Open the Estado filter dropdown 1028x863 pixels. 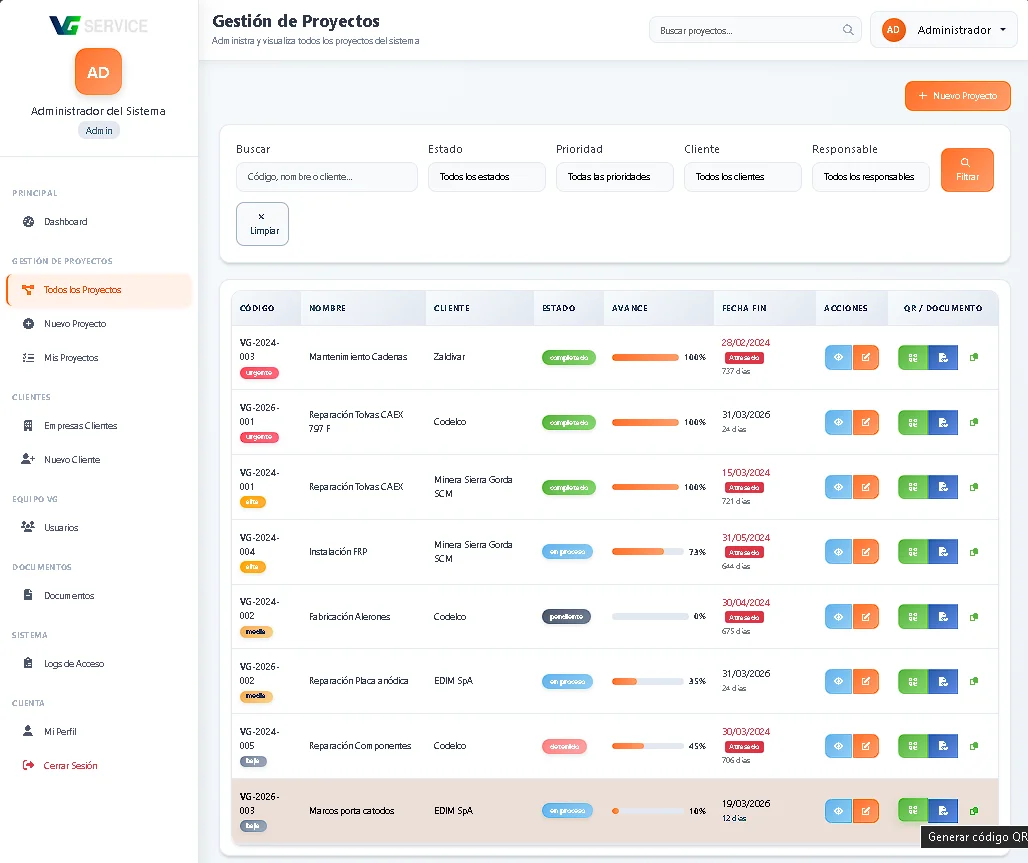tap(486, 177)
